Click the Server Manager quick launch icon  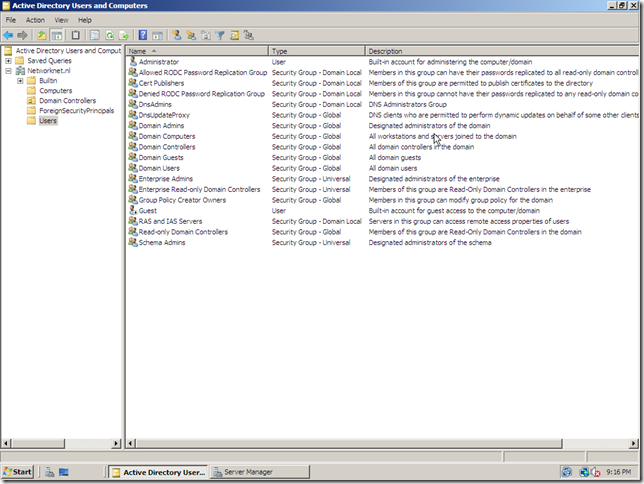pyautogui.click(x=50, y=472)
